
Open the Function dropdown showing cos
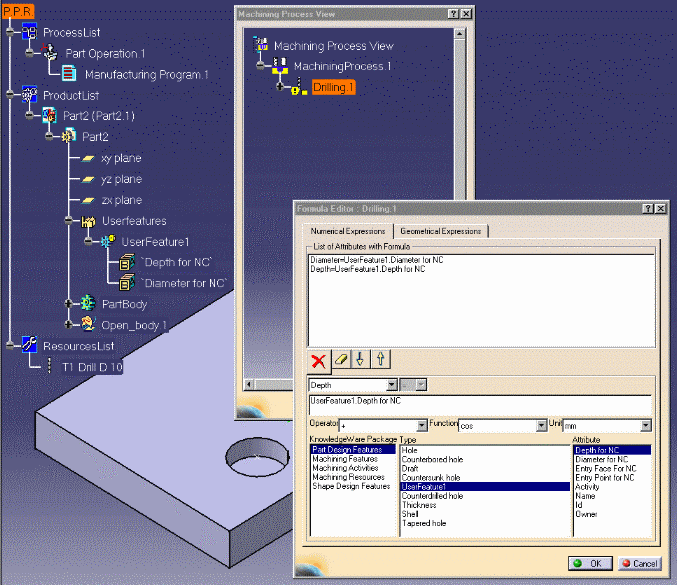pos(541,426)
